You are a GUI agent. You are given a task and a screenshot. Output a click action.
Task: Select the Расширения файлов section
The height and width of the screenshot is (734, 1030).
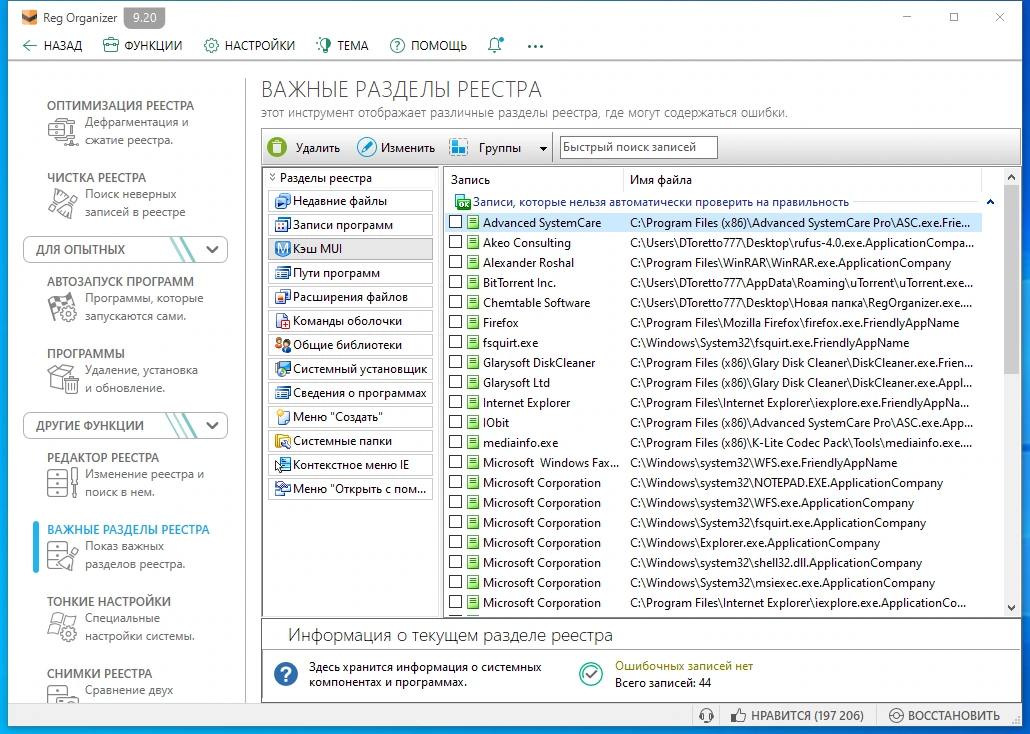(350, 297)
